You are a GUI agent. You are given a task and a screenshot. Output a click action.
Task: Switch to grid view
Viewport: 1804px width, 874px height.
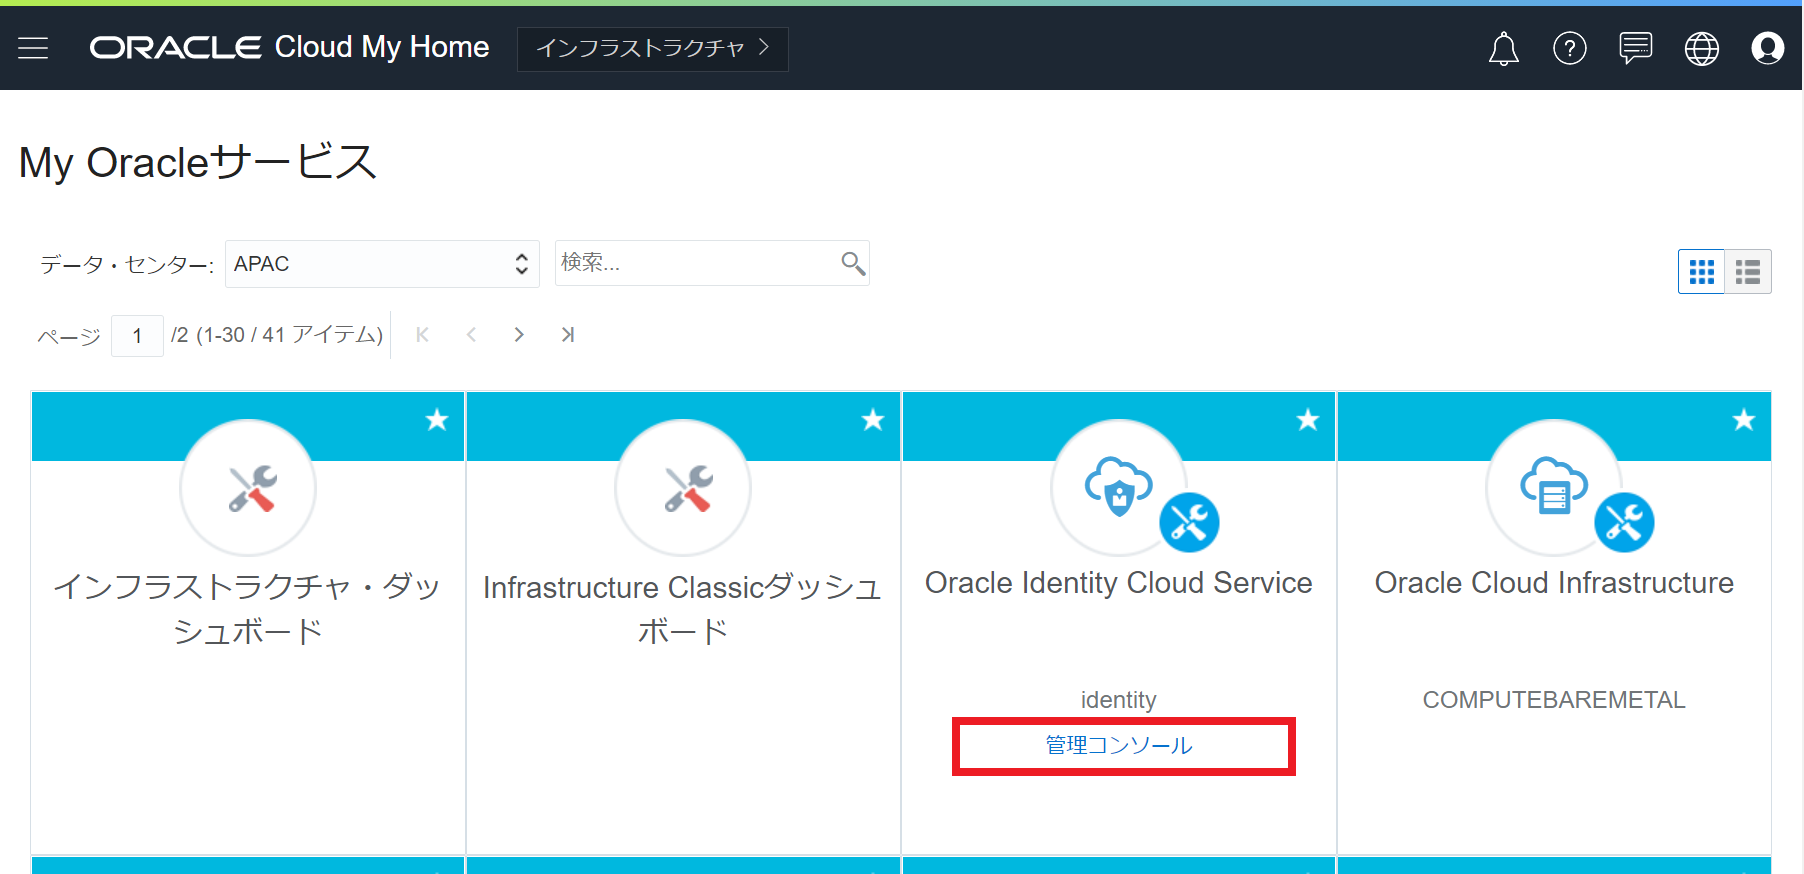click(x=1701, y=271)
